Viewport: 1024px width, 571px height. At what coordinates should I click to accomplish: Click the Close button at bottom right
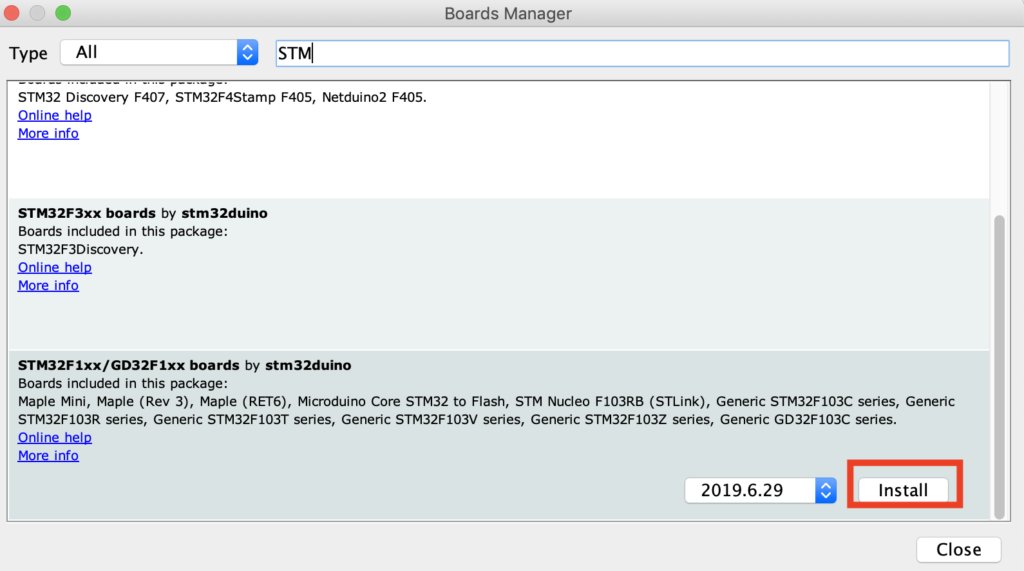(958, 549)
